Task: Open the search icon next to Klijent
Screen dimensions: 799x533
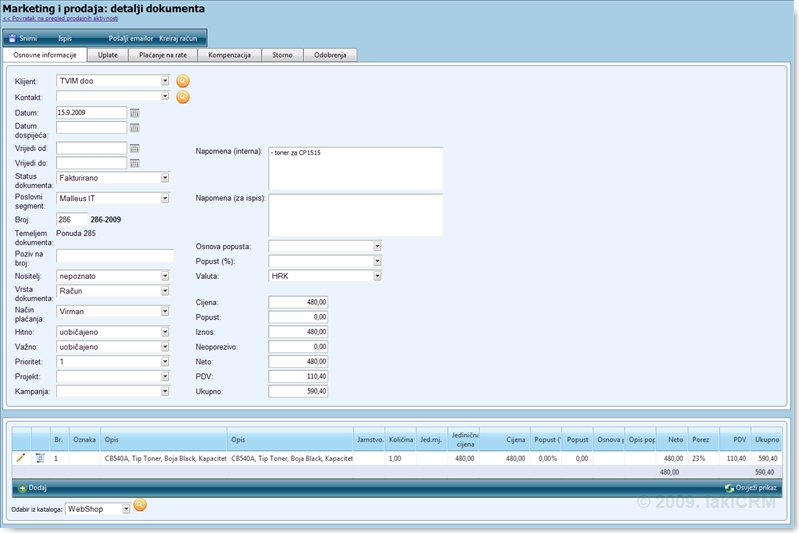Action: click(x=182, y=81)
